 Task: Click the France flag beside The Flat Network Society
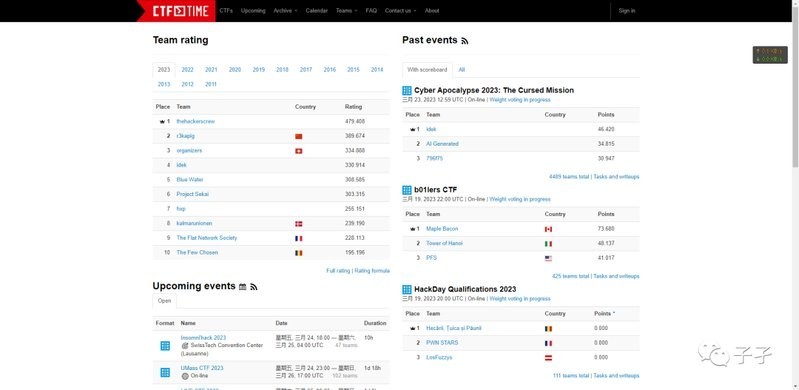coord(299,239)
